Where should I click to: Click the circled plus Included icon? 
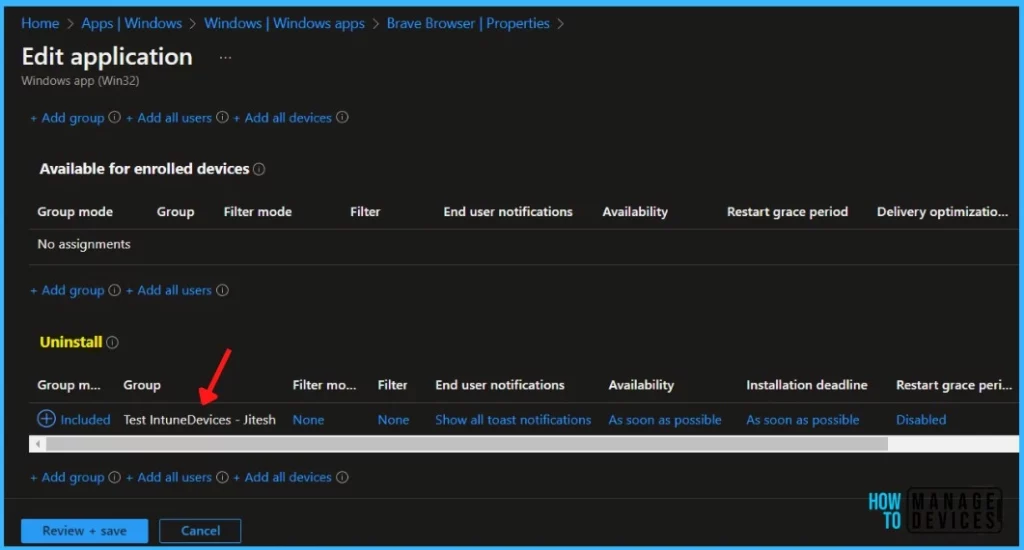pyautogui.click(x=46, y=419)
